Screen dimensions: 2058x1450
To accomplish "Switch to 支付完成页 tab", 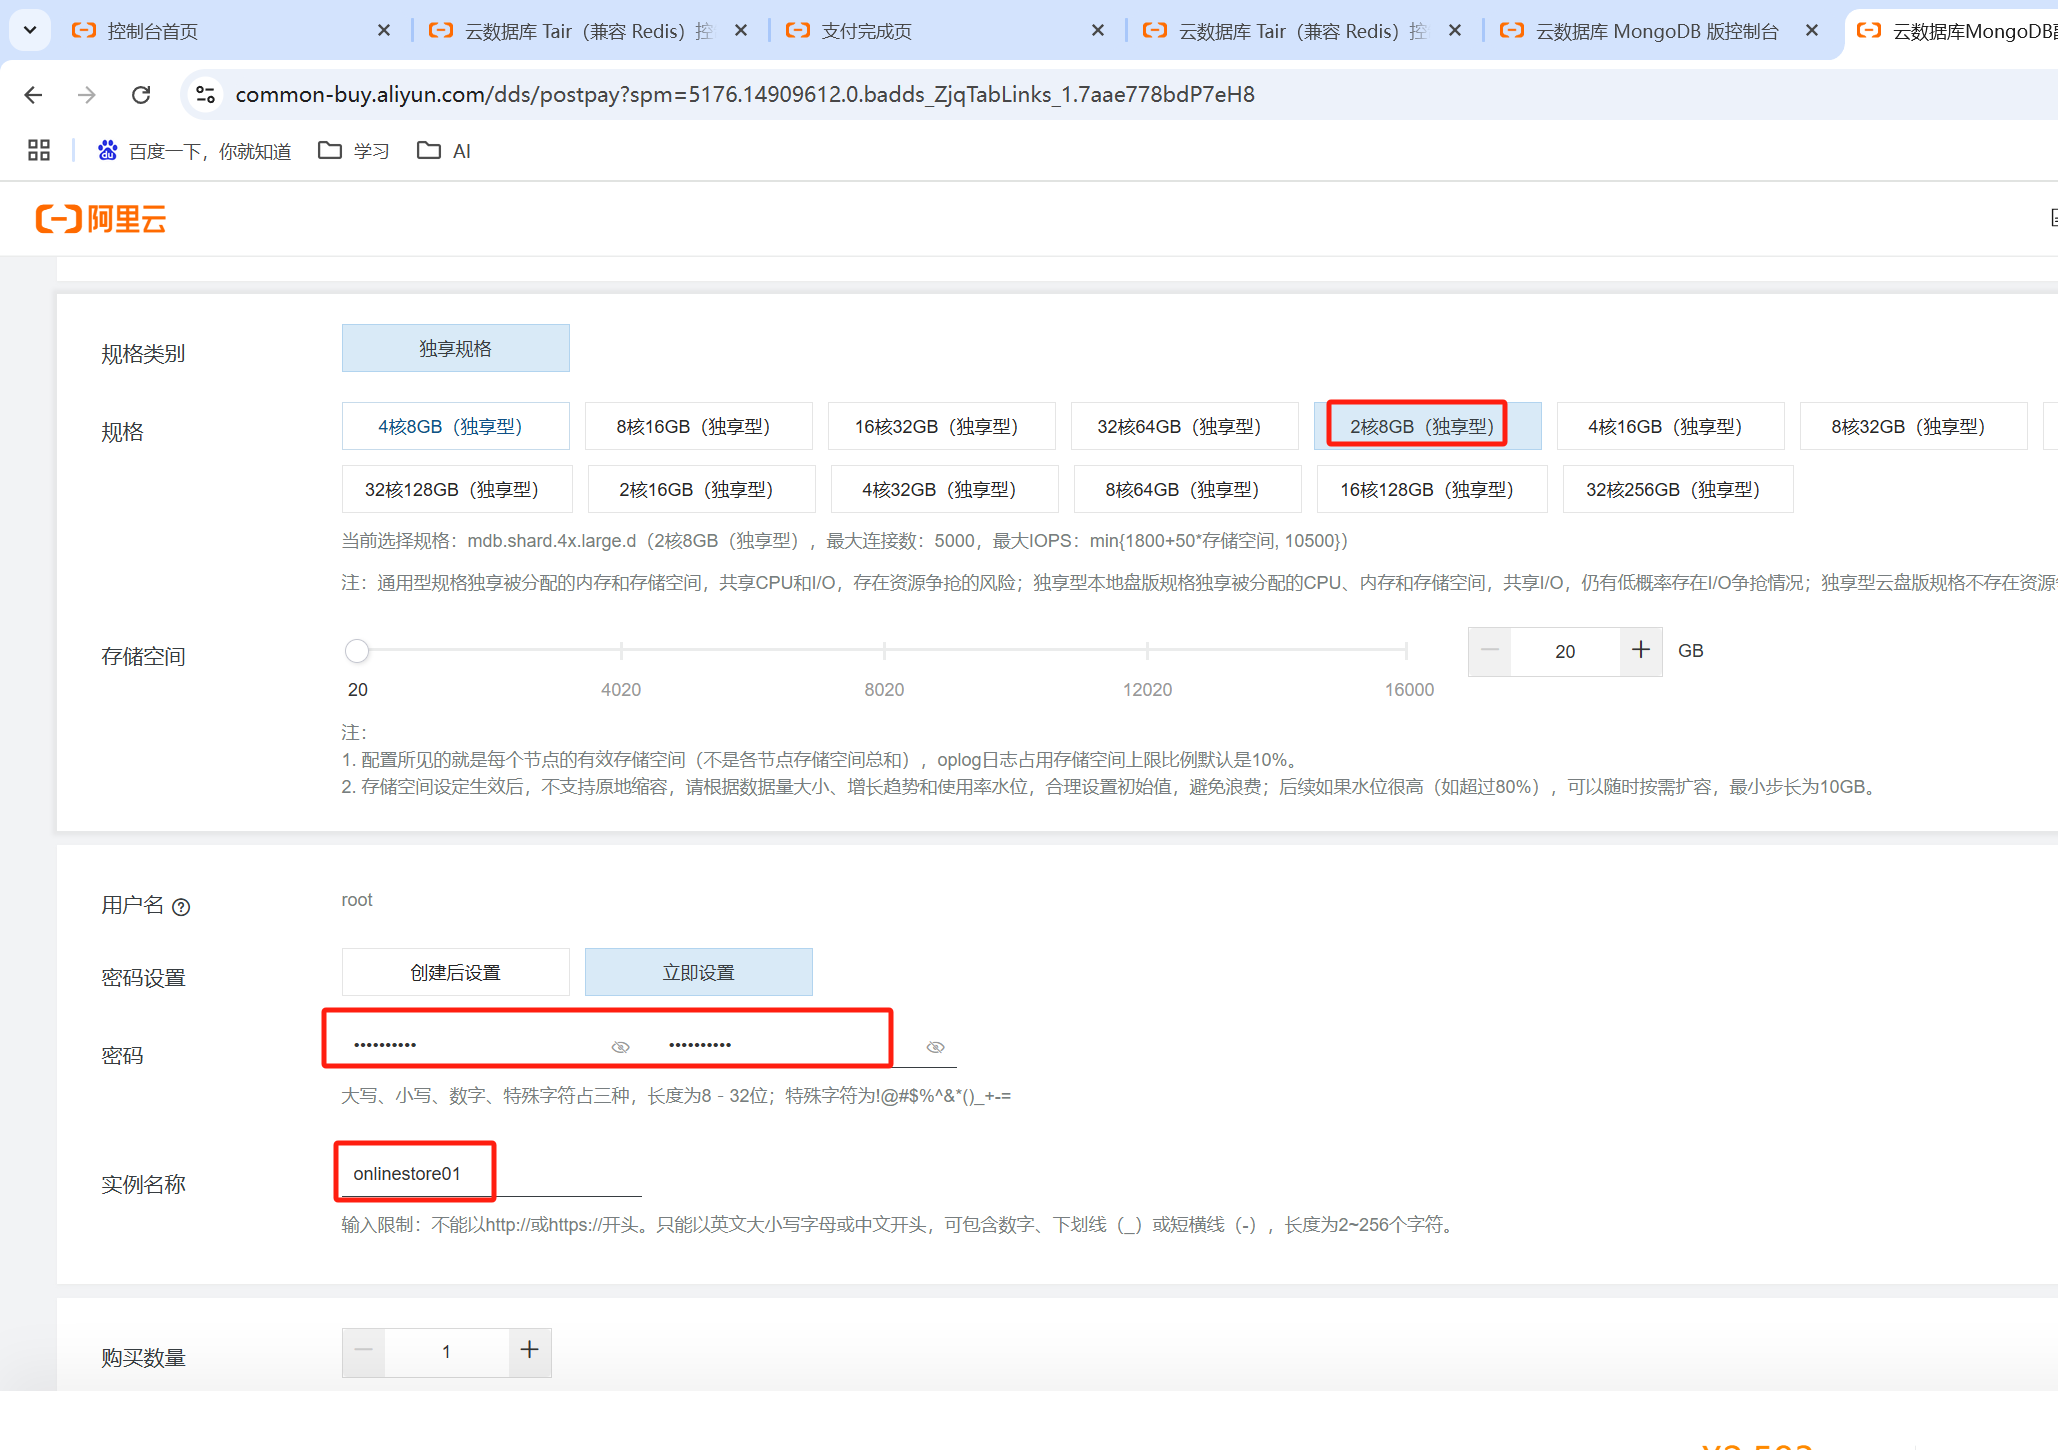I will click(x=945, y=31).
